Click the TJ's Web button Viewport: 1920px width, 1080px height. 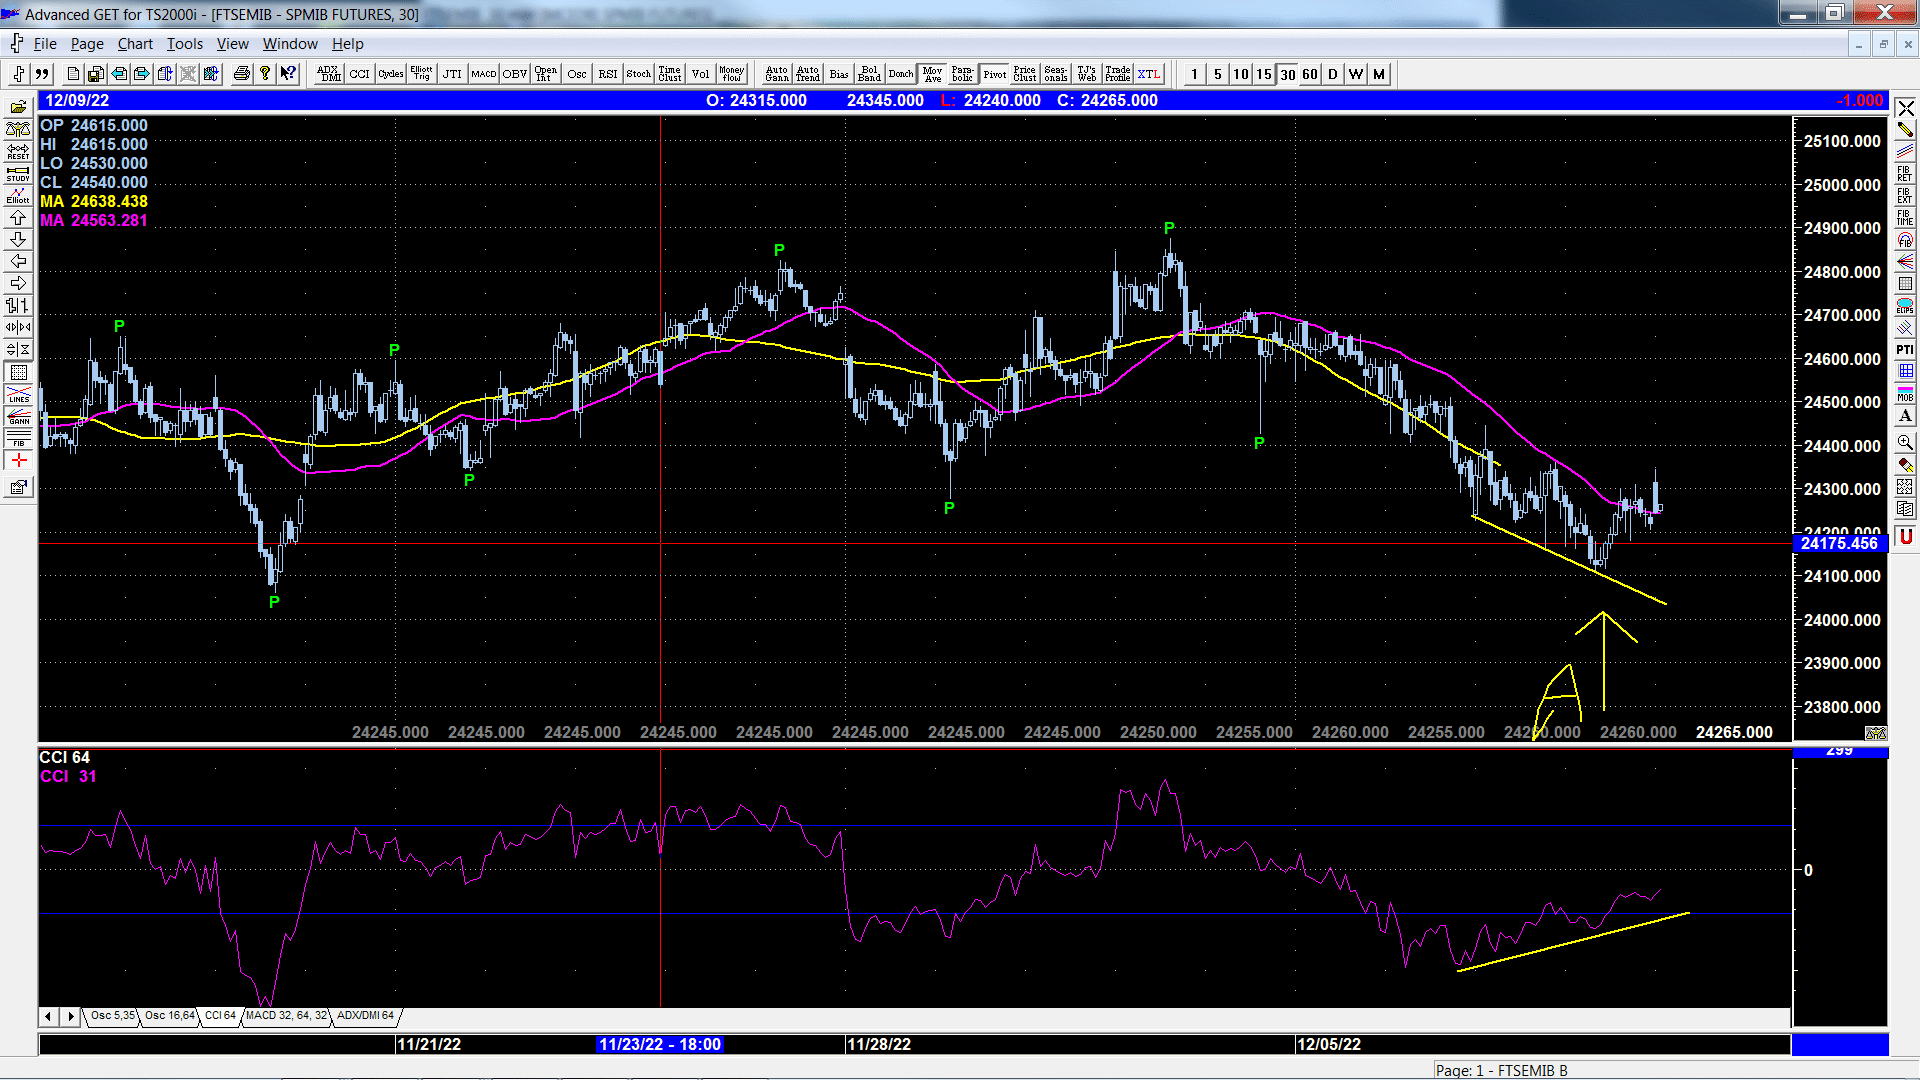(1087, 74)
